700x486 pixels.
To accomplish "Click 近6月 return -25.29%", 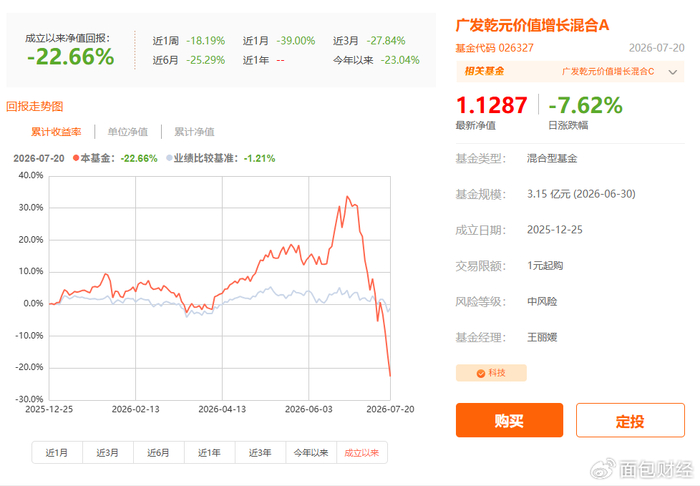I will click(x=205, y=60).
